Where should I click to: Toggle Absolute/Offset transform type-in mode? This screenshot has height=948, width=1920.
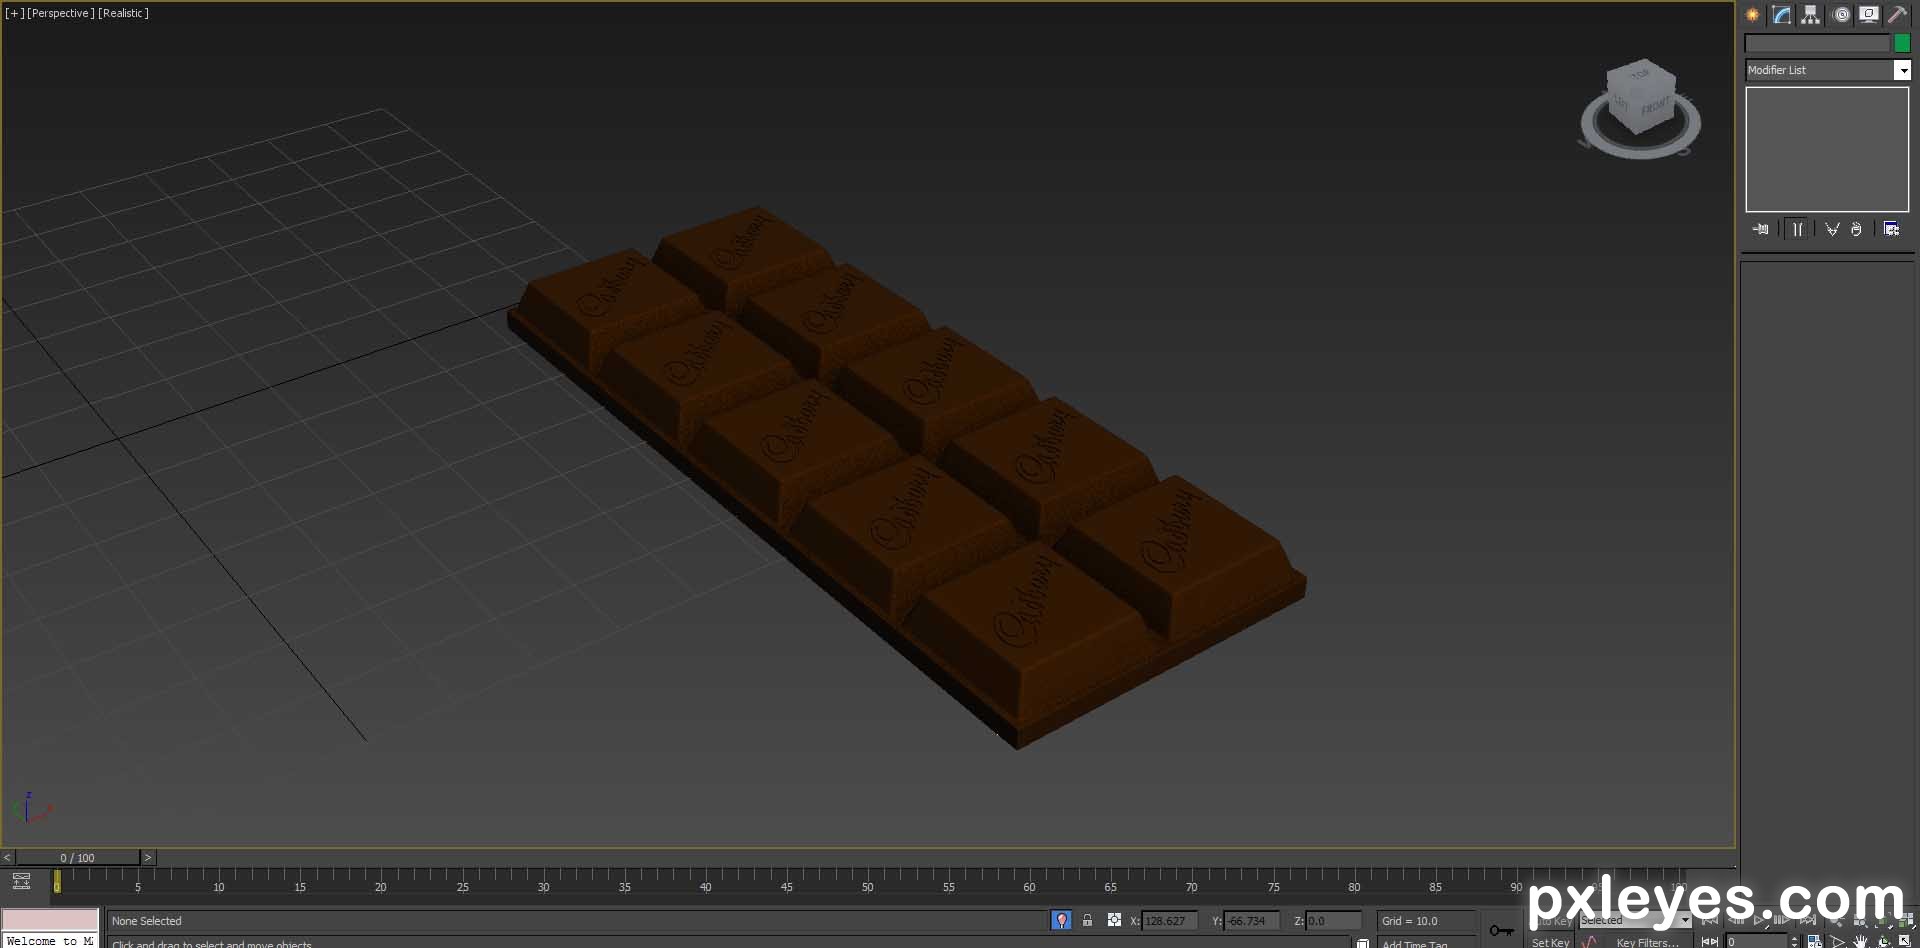point(1114,920)
